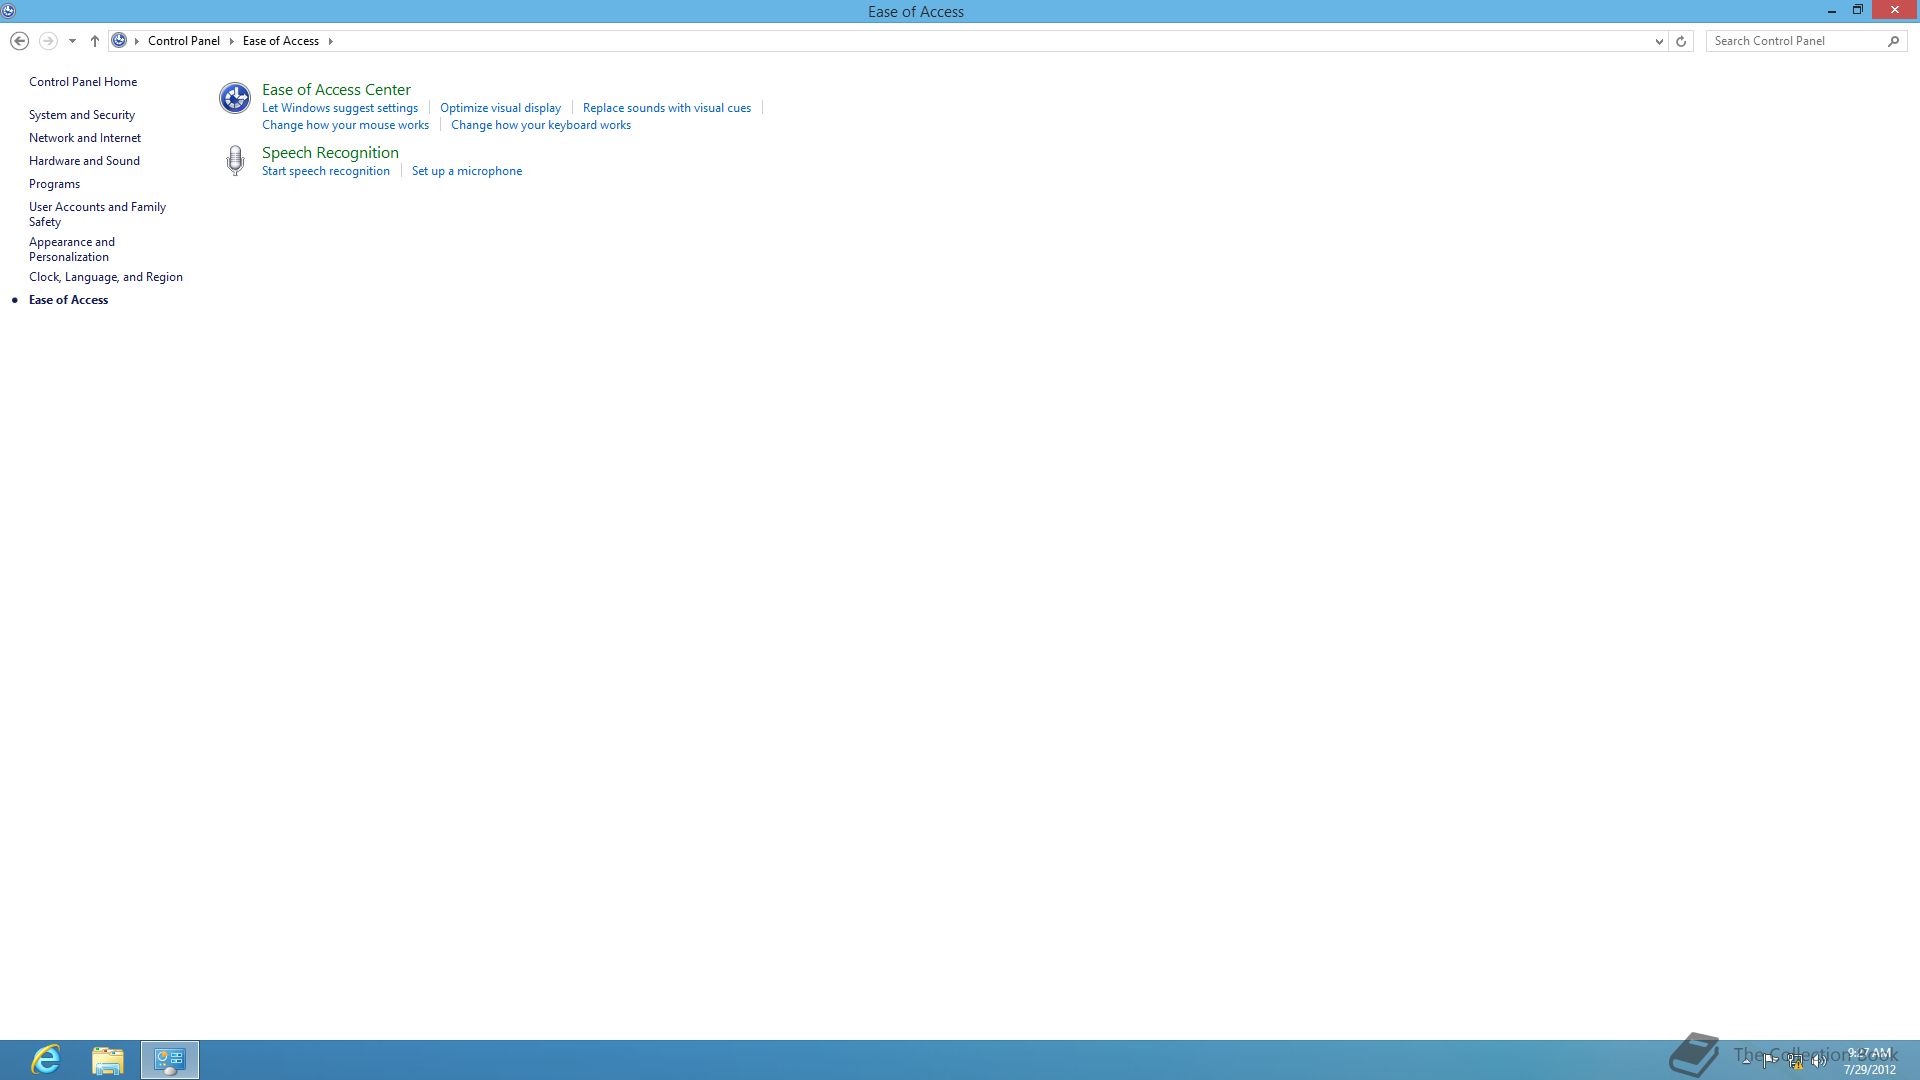
Task: Open the Action Center flag icon
Action: (1769, 1061)
